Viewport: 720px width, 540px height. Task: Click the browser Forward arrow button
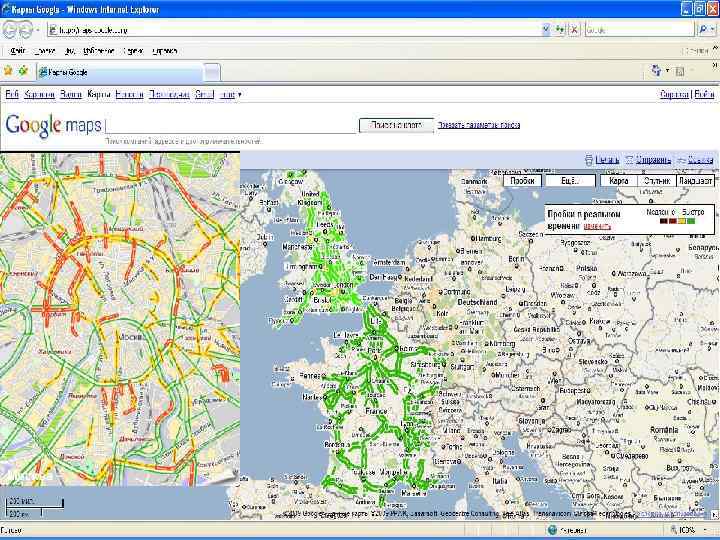(25, 30)
